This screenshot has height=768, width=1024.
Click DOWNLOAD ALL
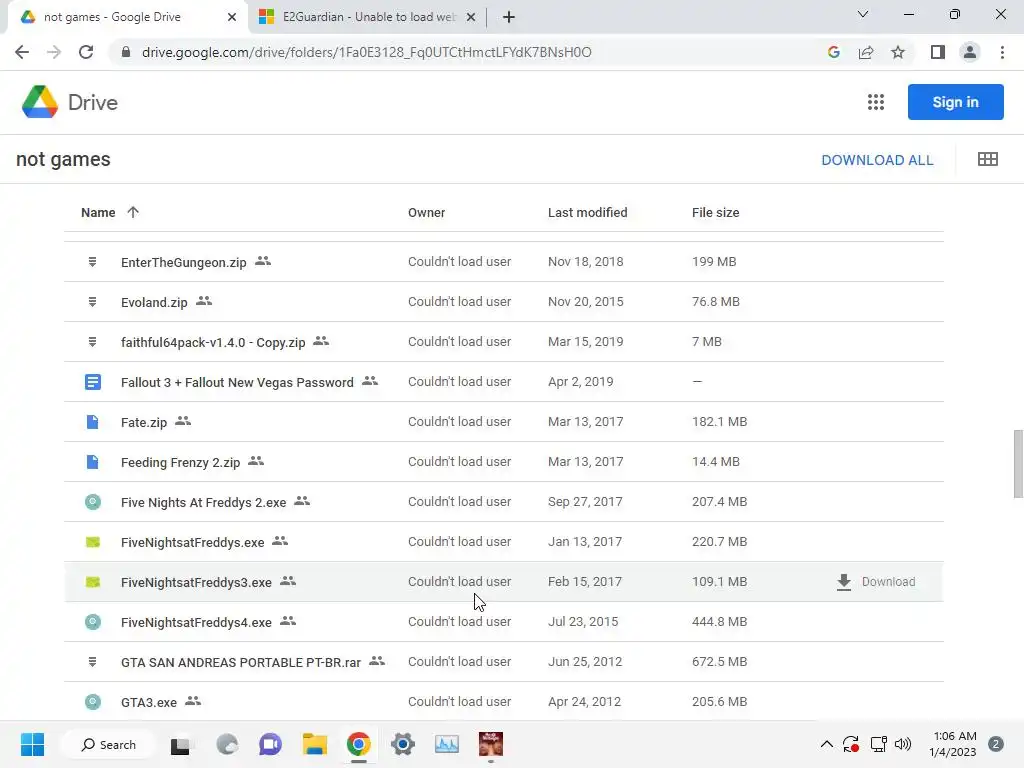click(x=877, y=160)
